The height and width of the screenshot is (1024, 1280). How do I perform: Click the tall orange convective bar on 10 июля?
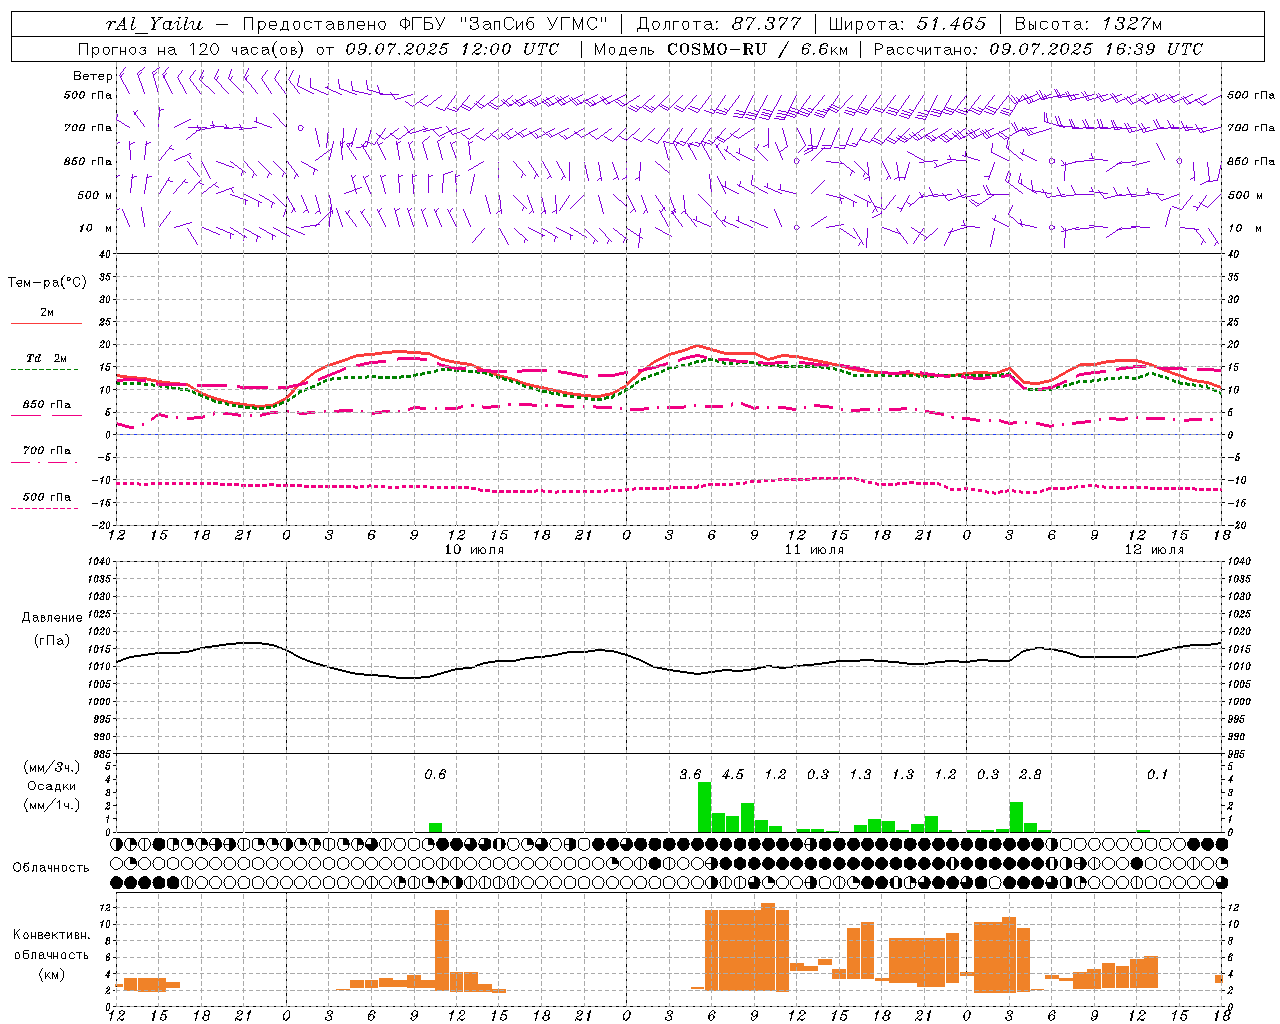[x=442, y=949]
